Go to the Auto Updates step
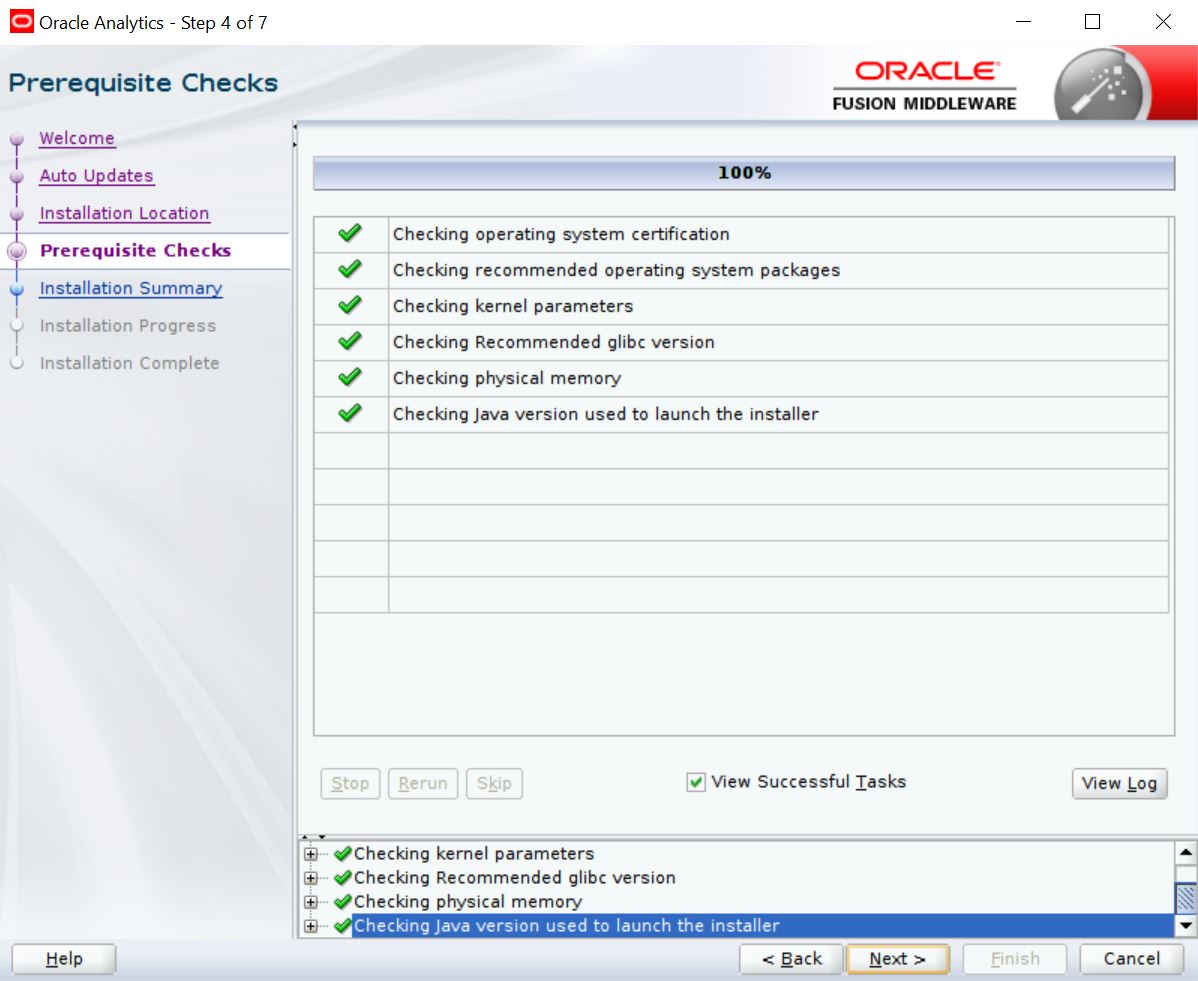The height and width of the screenshot is (981, 1198). (96, 176)
